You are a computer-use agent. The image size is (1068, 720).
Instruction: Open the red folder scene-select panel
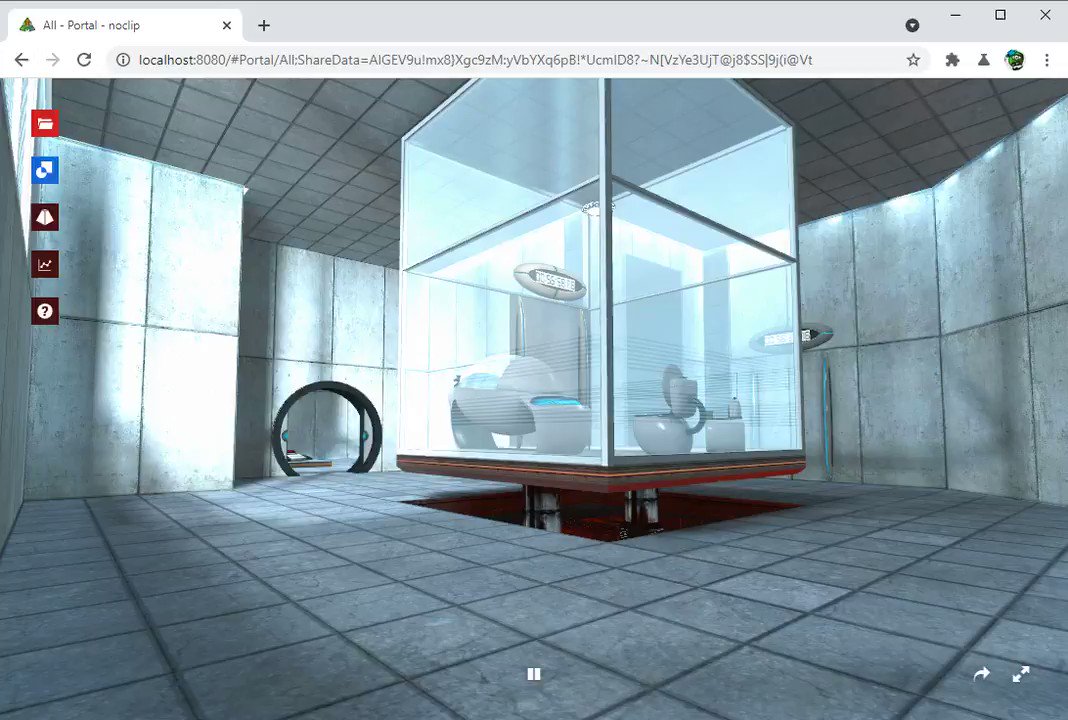(45, 123)
